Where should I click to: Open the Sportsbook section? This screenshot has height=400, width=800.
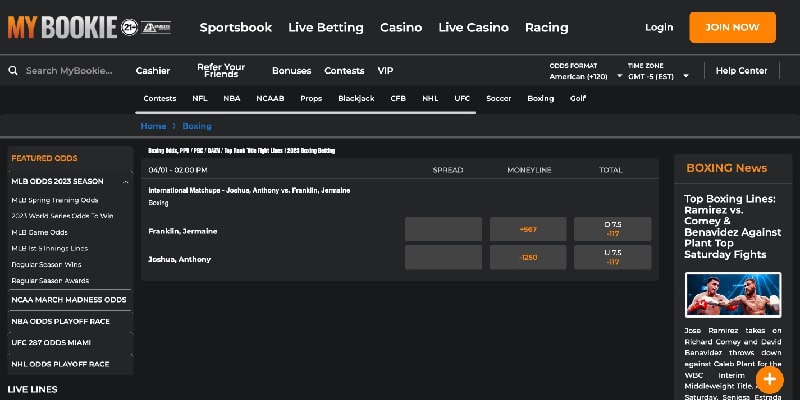236,28
